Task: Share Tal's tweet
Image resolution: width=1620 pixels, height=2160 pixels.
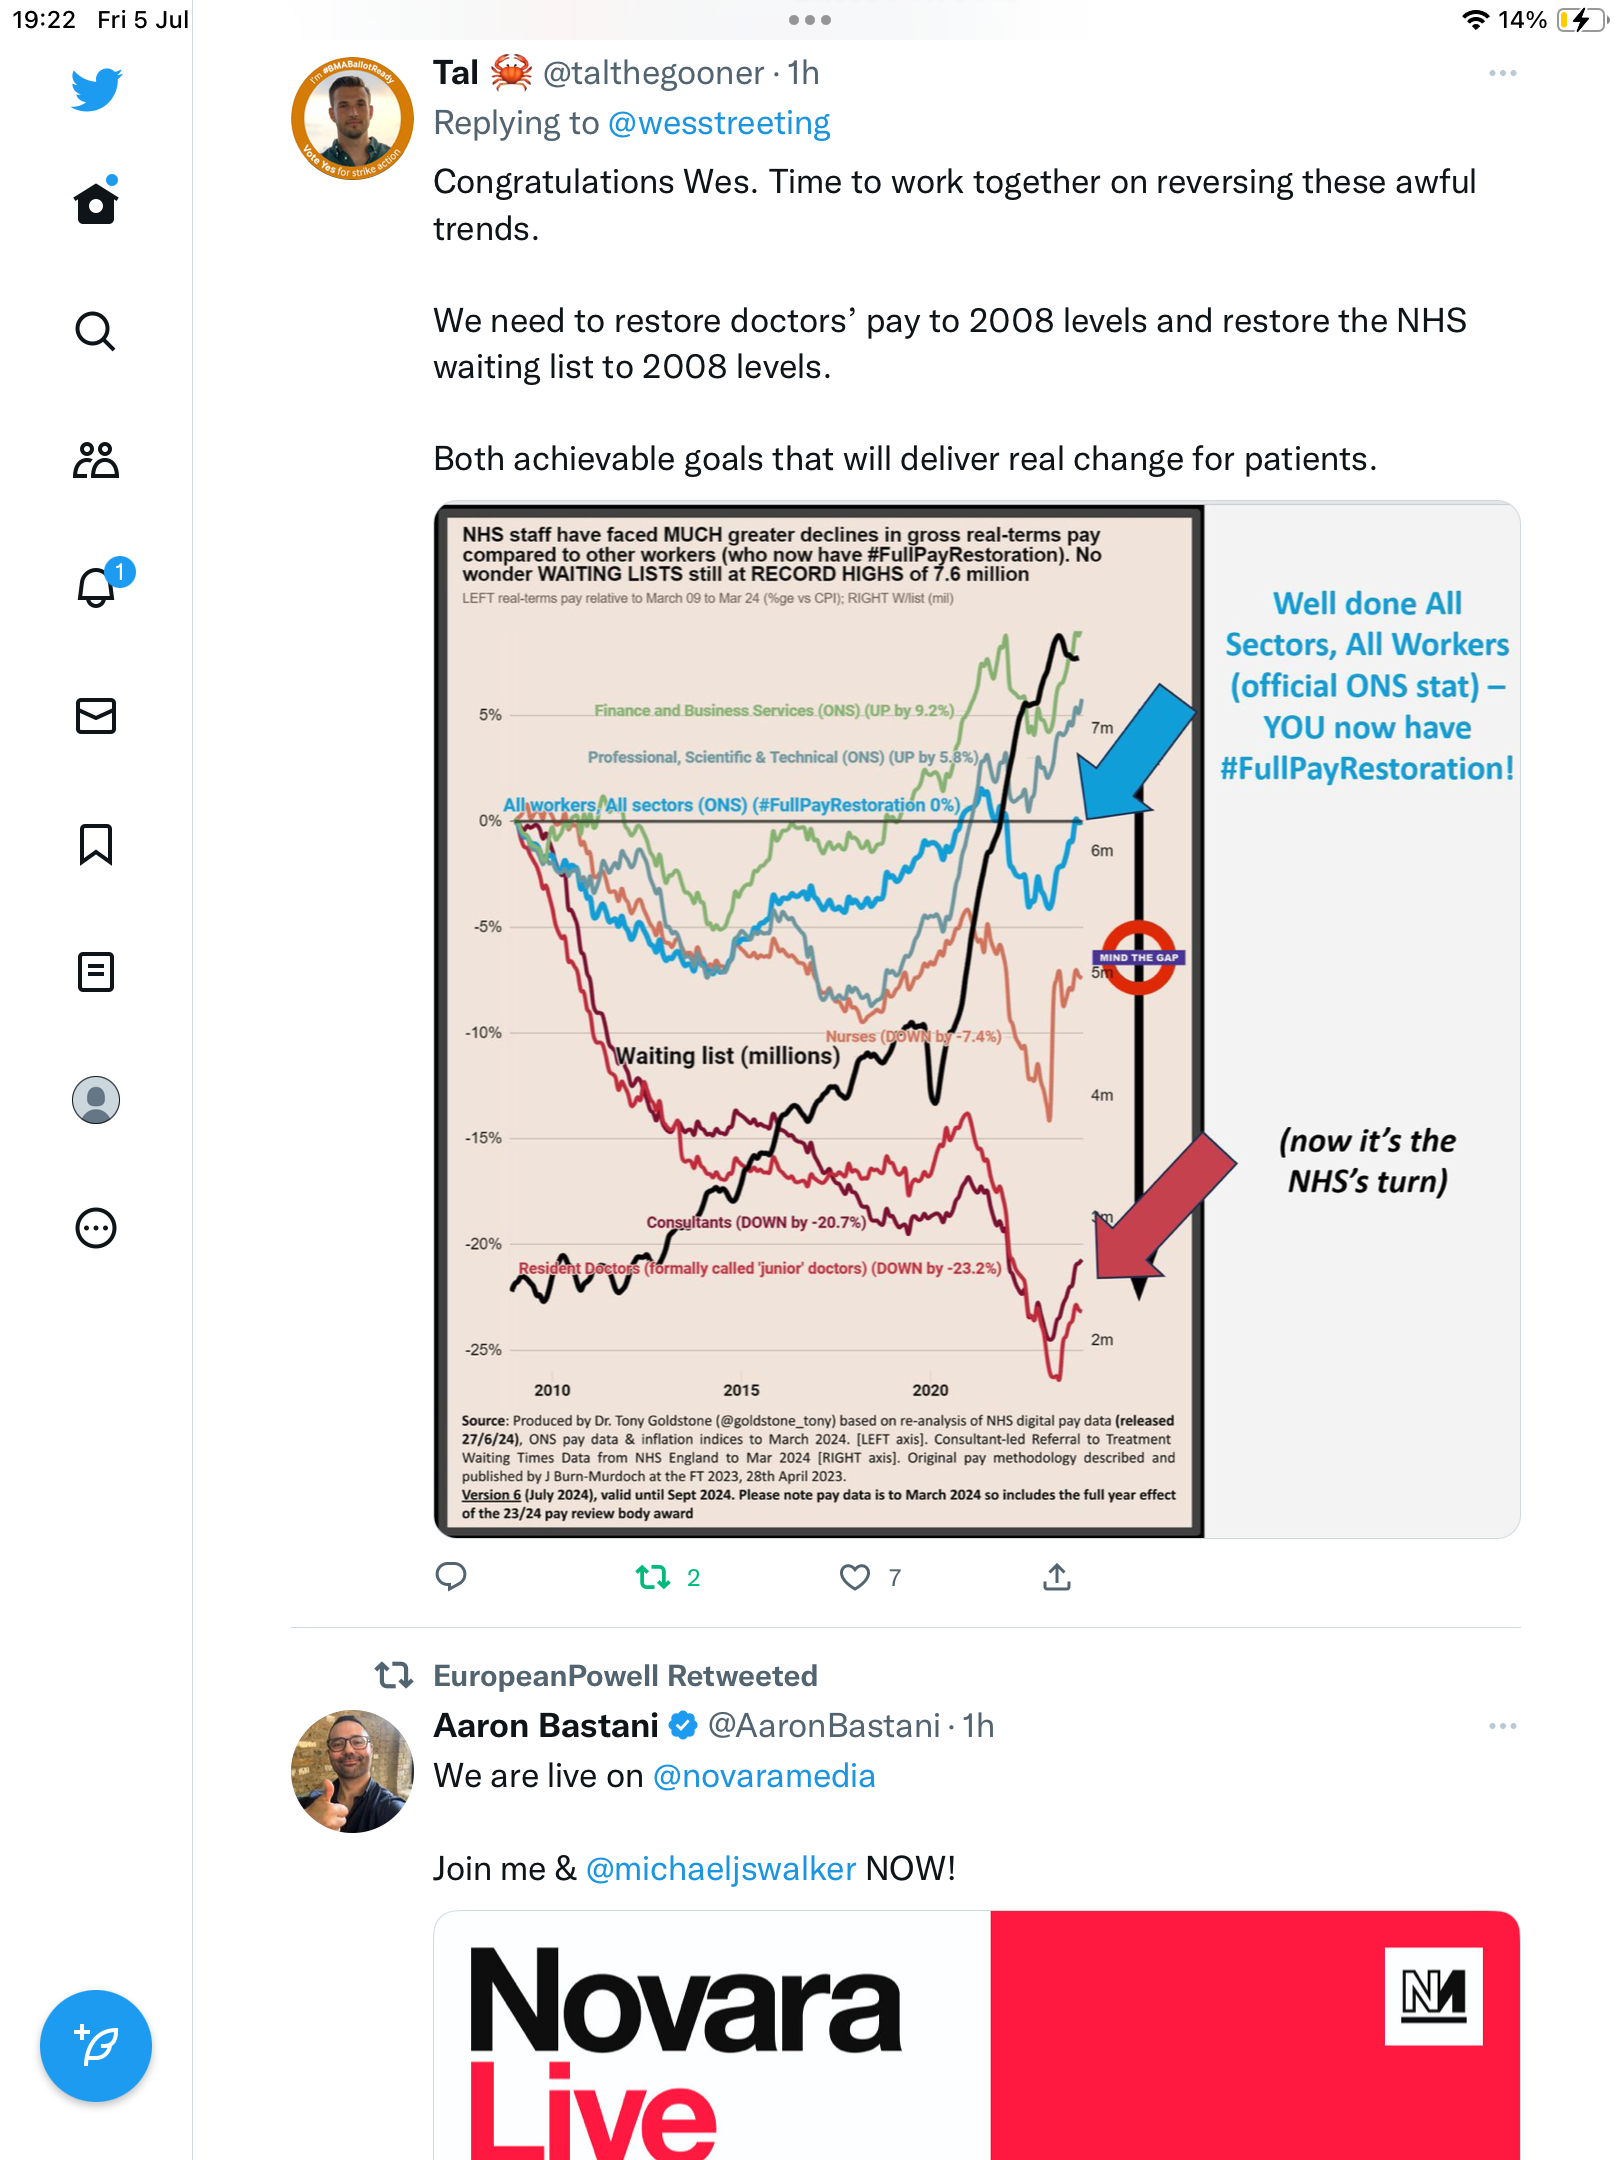Action: point(1057,1577)
